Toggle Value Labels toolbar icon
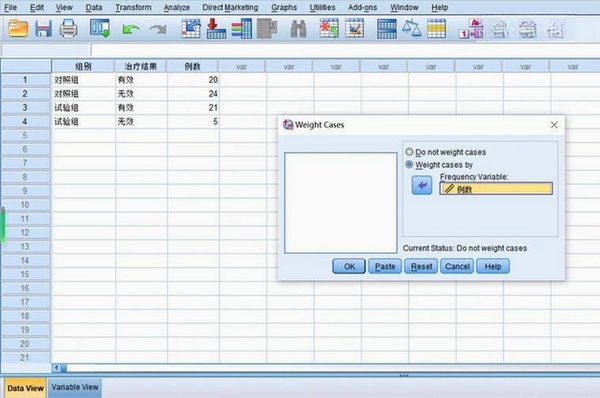Screen dimensions: 600x398 [471, 29]
